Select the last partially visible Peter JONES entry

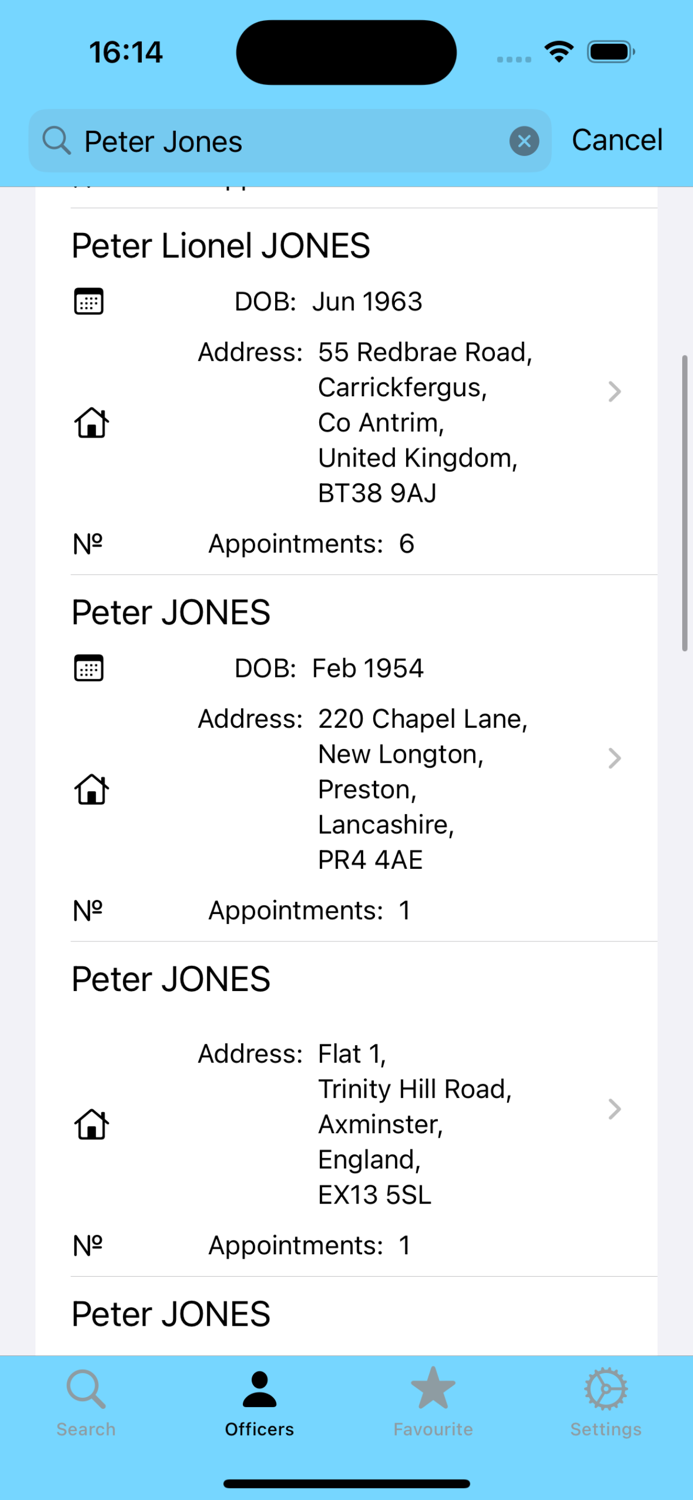[346, 1316]
